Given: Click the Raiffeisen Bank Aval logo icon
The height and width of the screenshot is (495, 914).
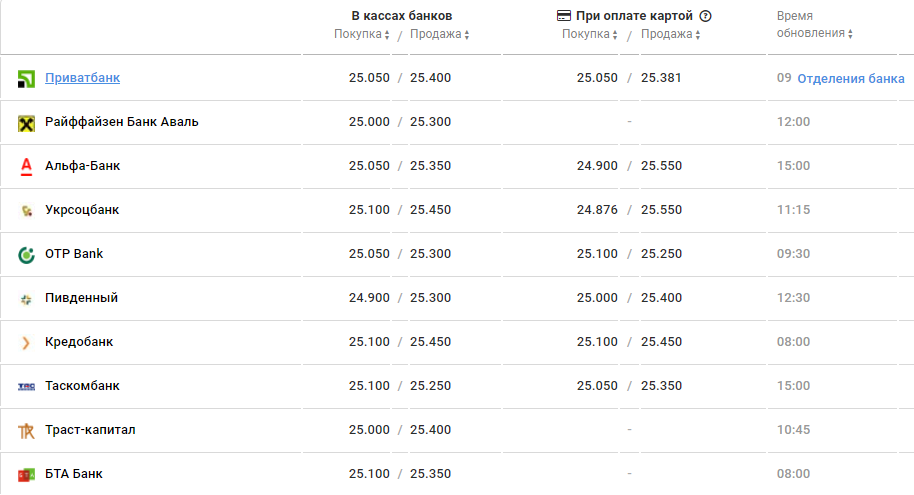Looking at the screenshot, I should [x=27, y=122].
